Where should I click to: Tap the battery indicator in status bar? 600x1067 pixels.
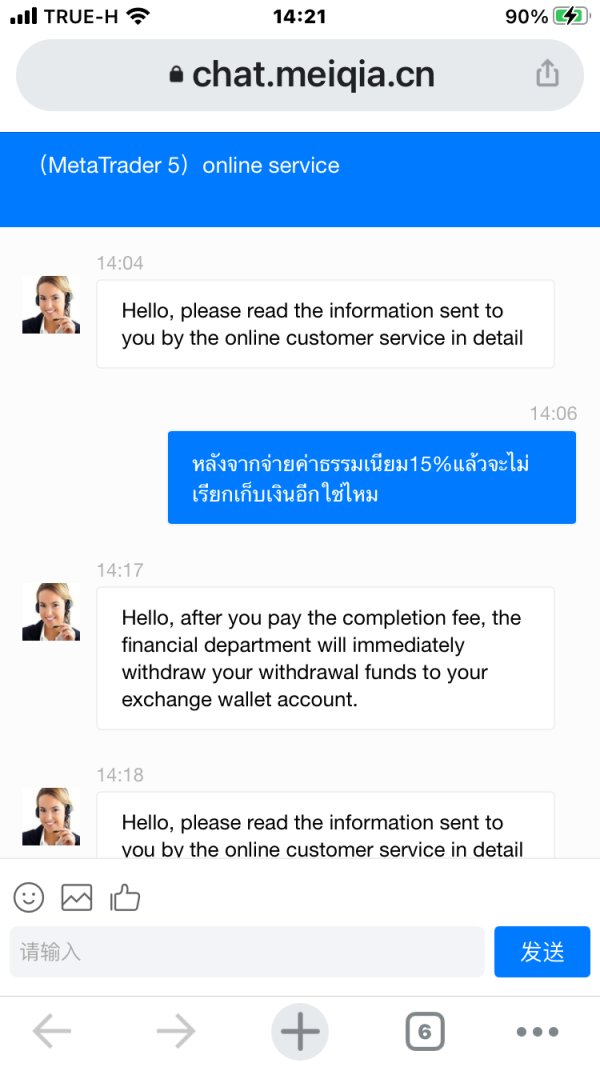(571, 16)
